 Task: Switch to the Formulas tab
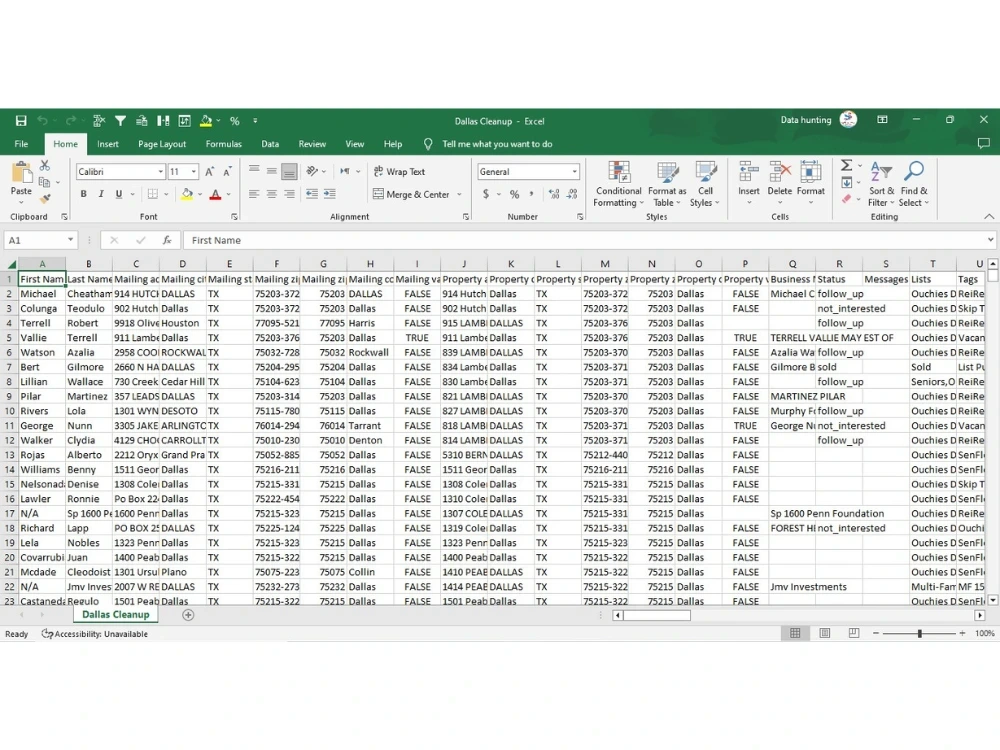click(224, 144)
